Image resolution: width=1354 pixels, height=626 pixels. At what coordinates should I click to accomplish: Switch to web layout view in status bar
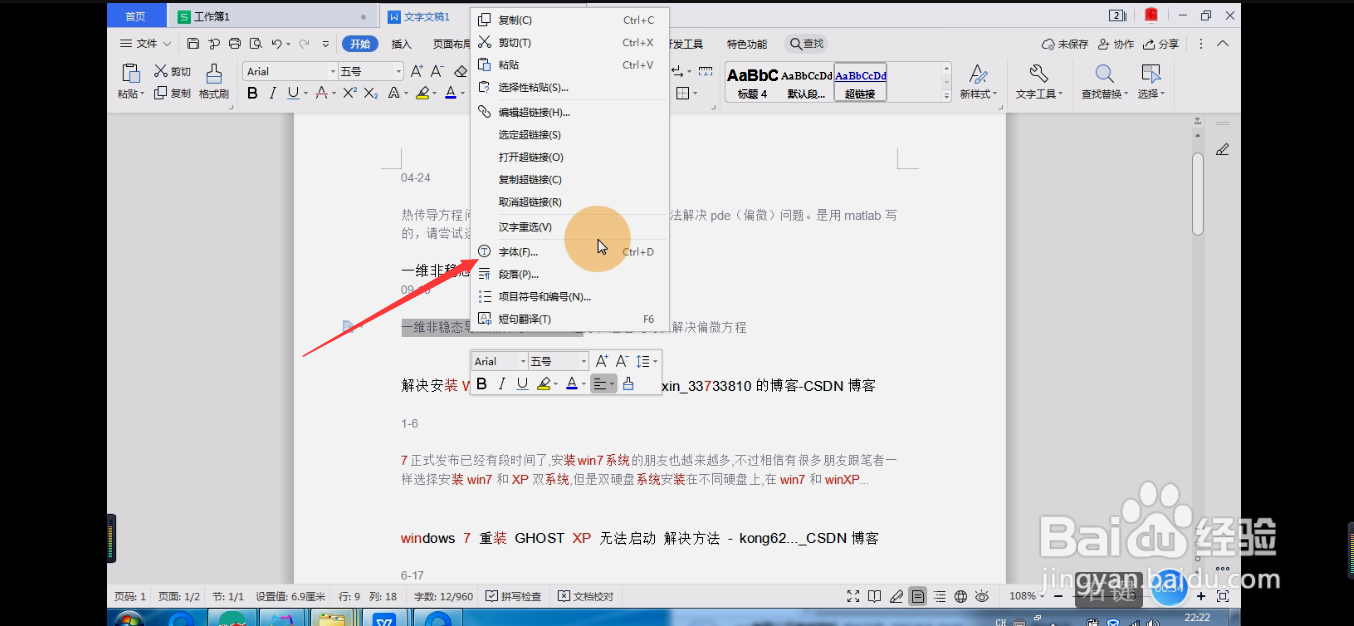pyautogui.click(x=960, y=595)
